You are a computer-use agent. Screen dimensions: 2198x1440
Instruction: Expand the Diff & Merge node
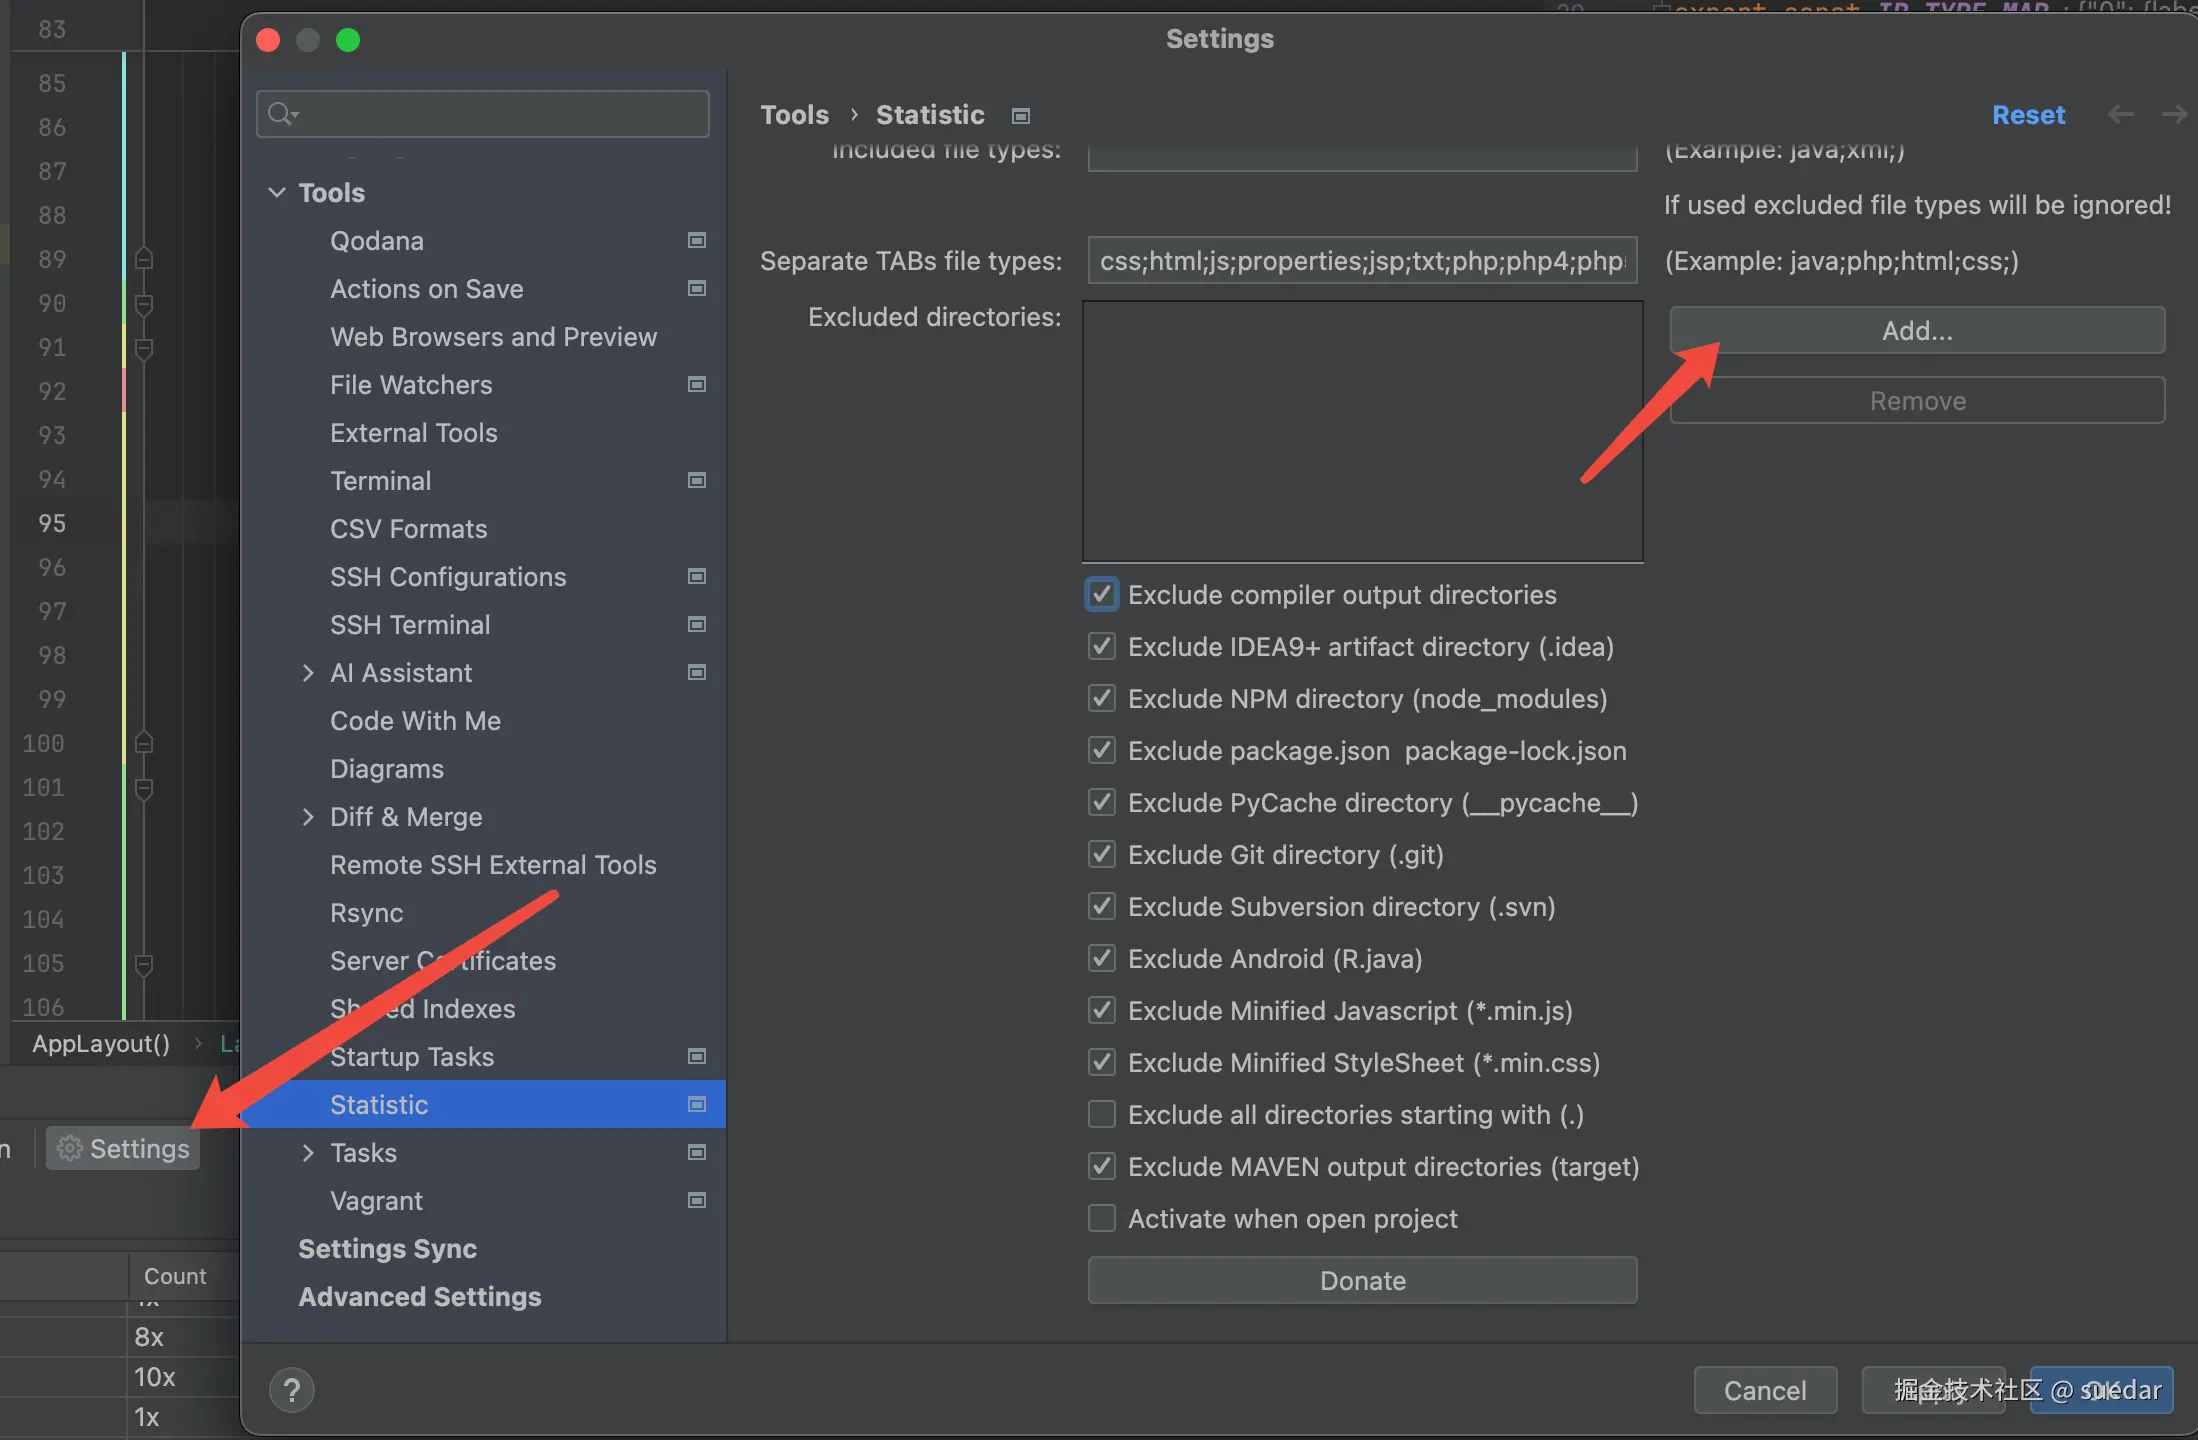click(x=308, y=817)
